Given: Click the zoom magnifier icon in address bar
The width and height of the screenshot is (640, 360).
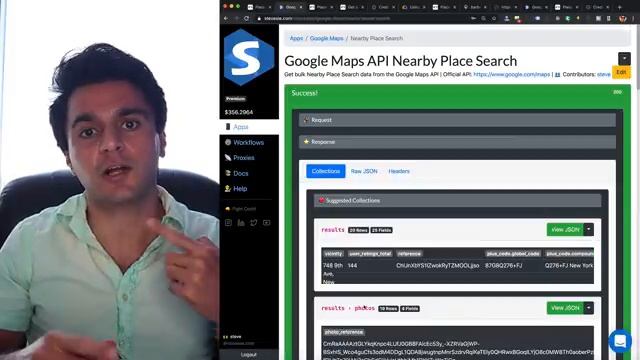Looking at the screenshot, I should (x=484, y=18).
